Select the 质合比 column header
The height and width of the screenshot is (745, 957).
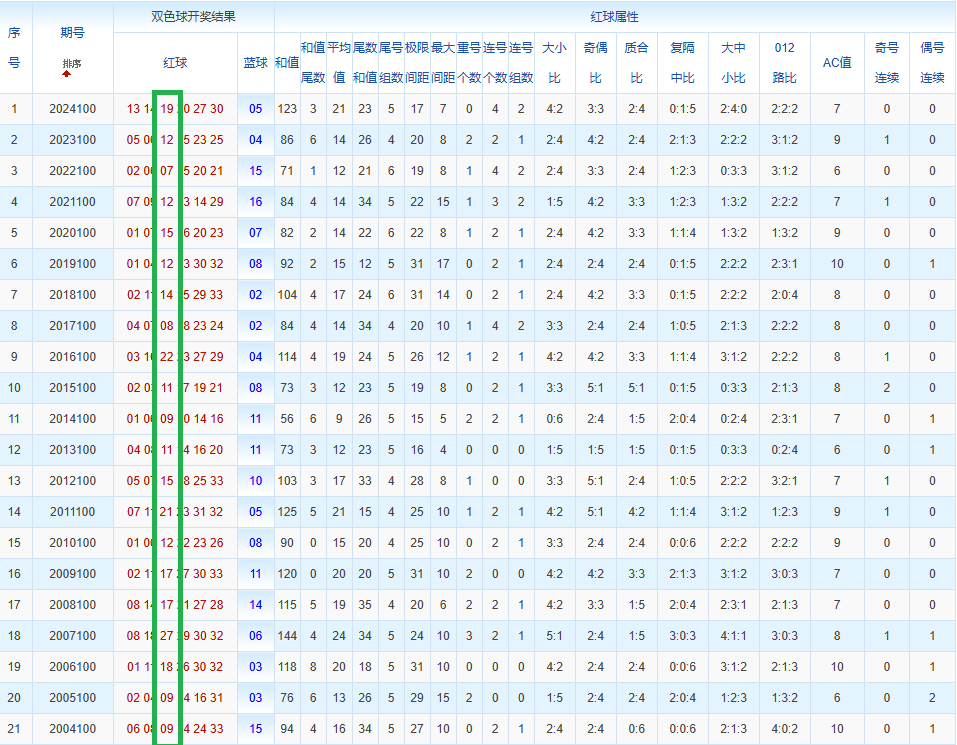[x=637, y=63]
